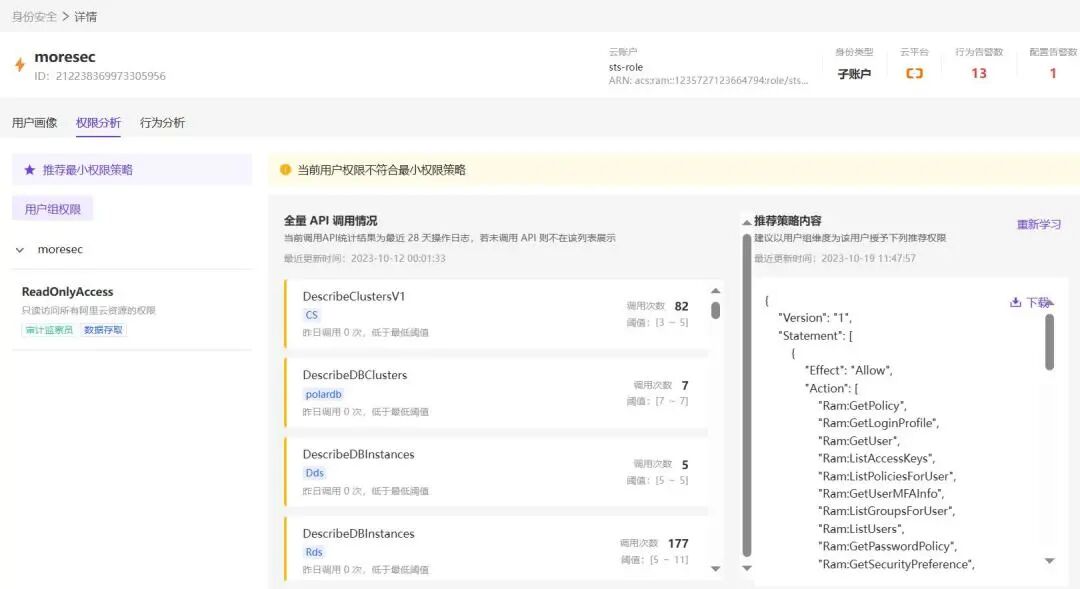Viewport: 1080px width, 589px height.
Task: Click the down arrow on the API list scrollbar
Action: pyautogui.click(x=716, y=568)
